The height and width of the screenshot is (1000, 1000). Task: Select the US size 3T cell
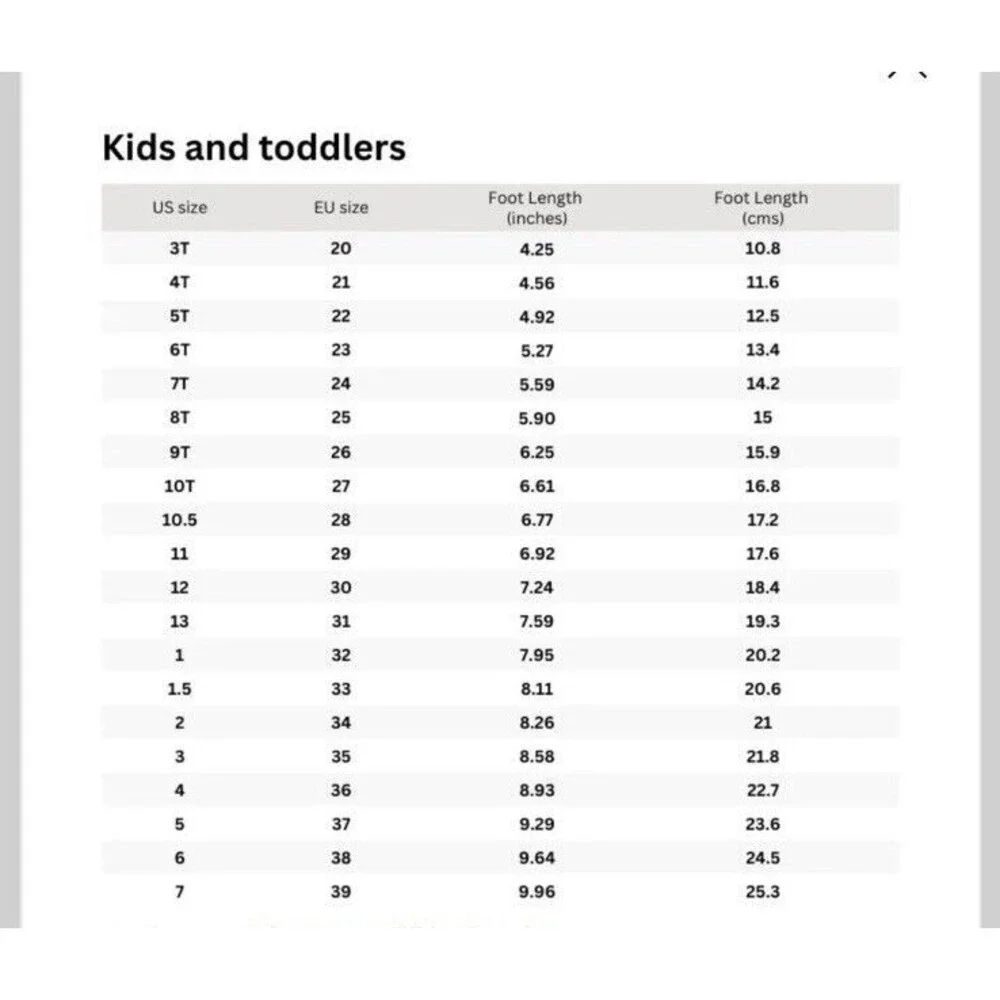coord(180,248)
